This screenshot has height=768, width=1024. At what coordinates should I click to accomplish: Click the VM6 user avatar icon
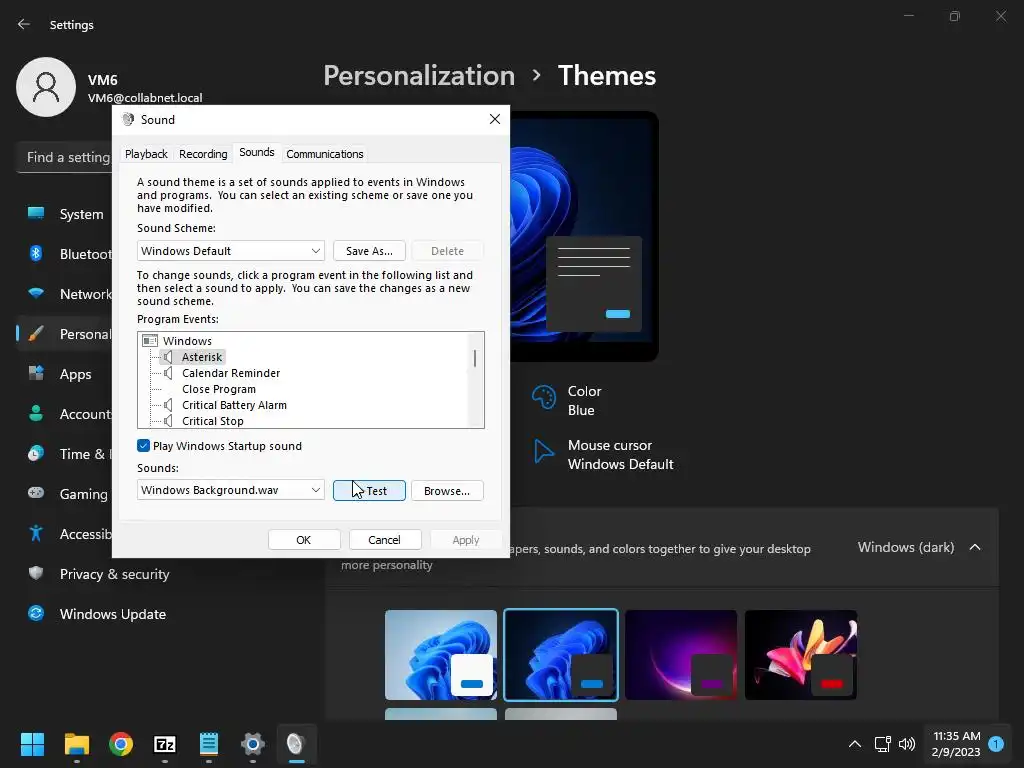tap(46, 87)
